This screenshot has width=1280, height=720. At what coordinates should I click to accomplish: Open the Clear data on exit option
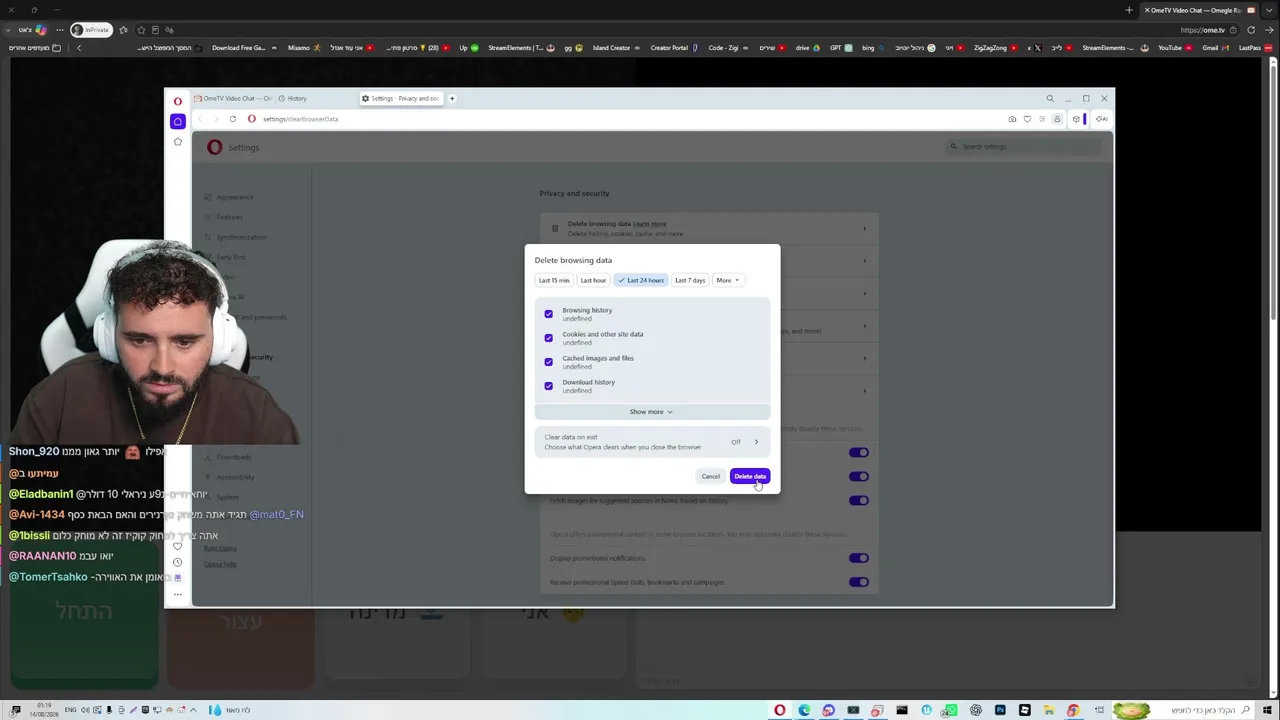pos(652,442)
